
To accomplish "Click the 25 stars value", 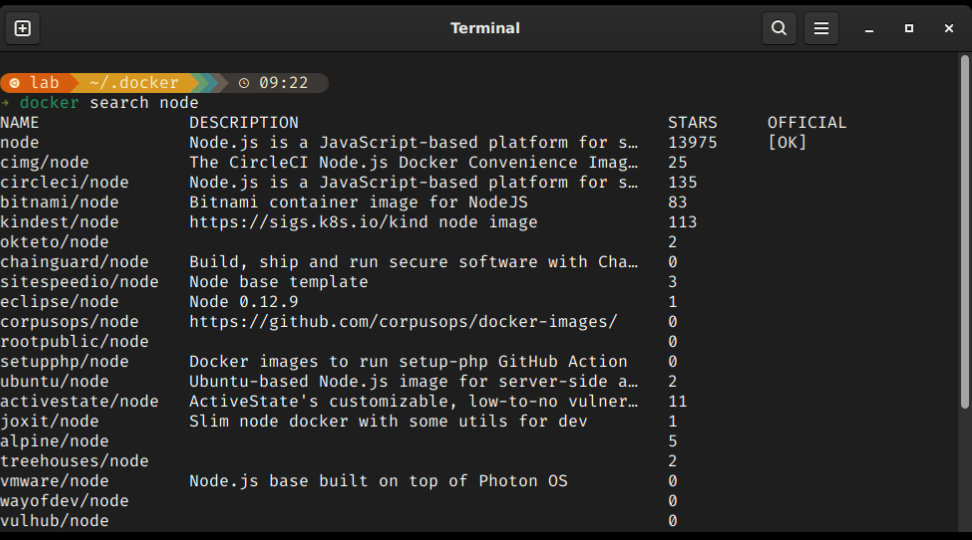I will click(x=678, y=162).
